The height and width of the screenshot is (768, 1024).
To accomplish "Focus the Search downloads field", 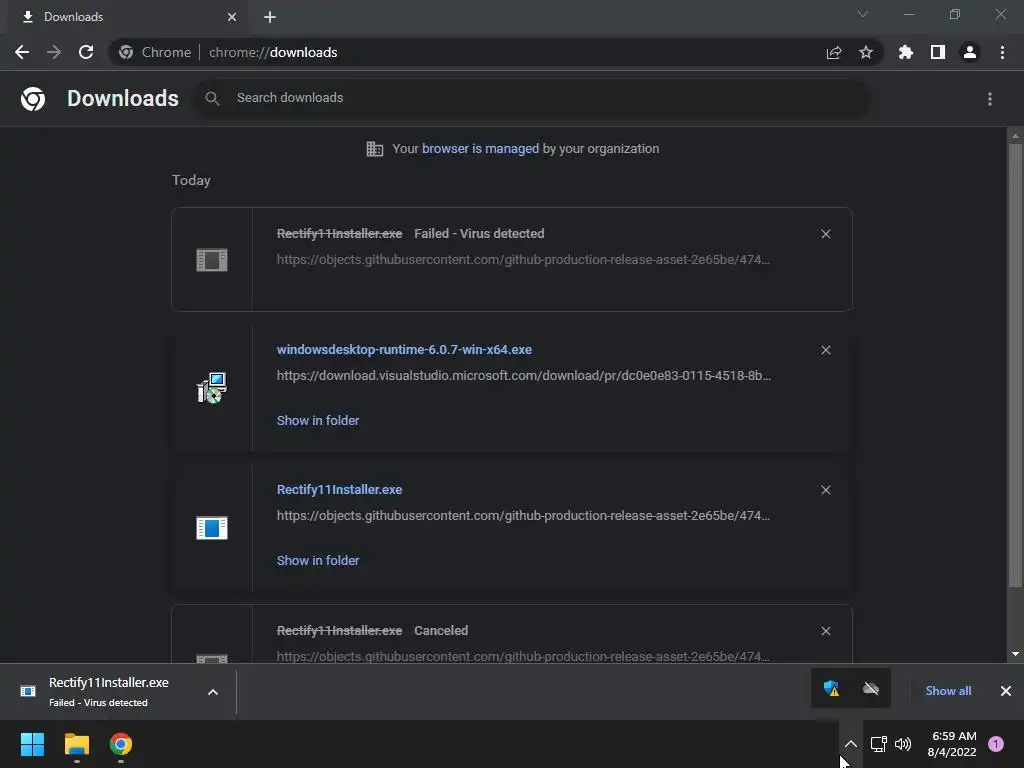I will point(531,98).
